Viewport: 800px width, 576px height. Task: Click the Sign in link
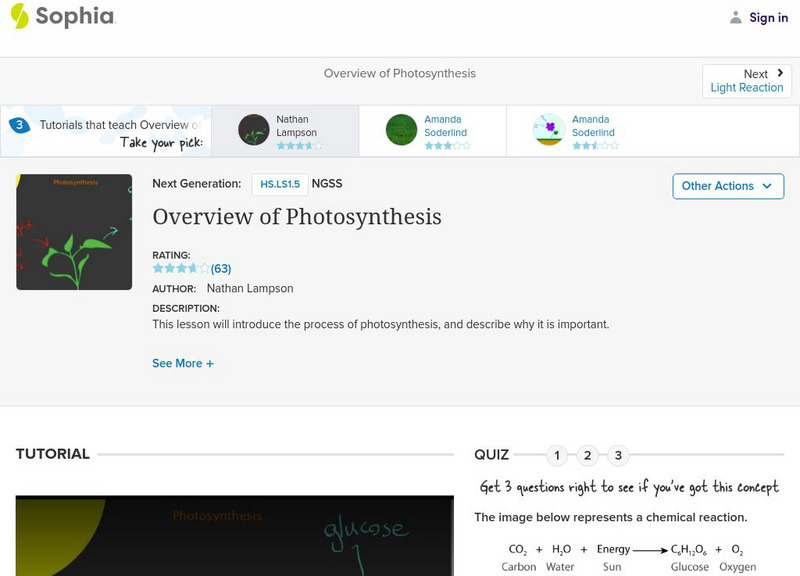766,16
